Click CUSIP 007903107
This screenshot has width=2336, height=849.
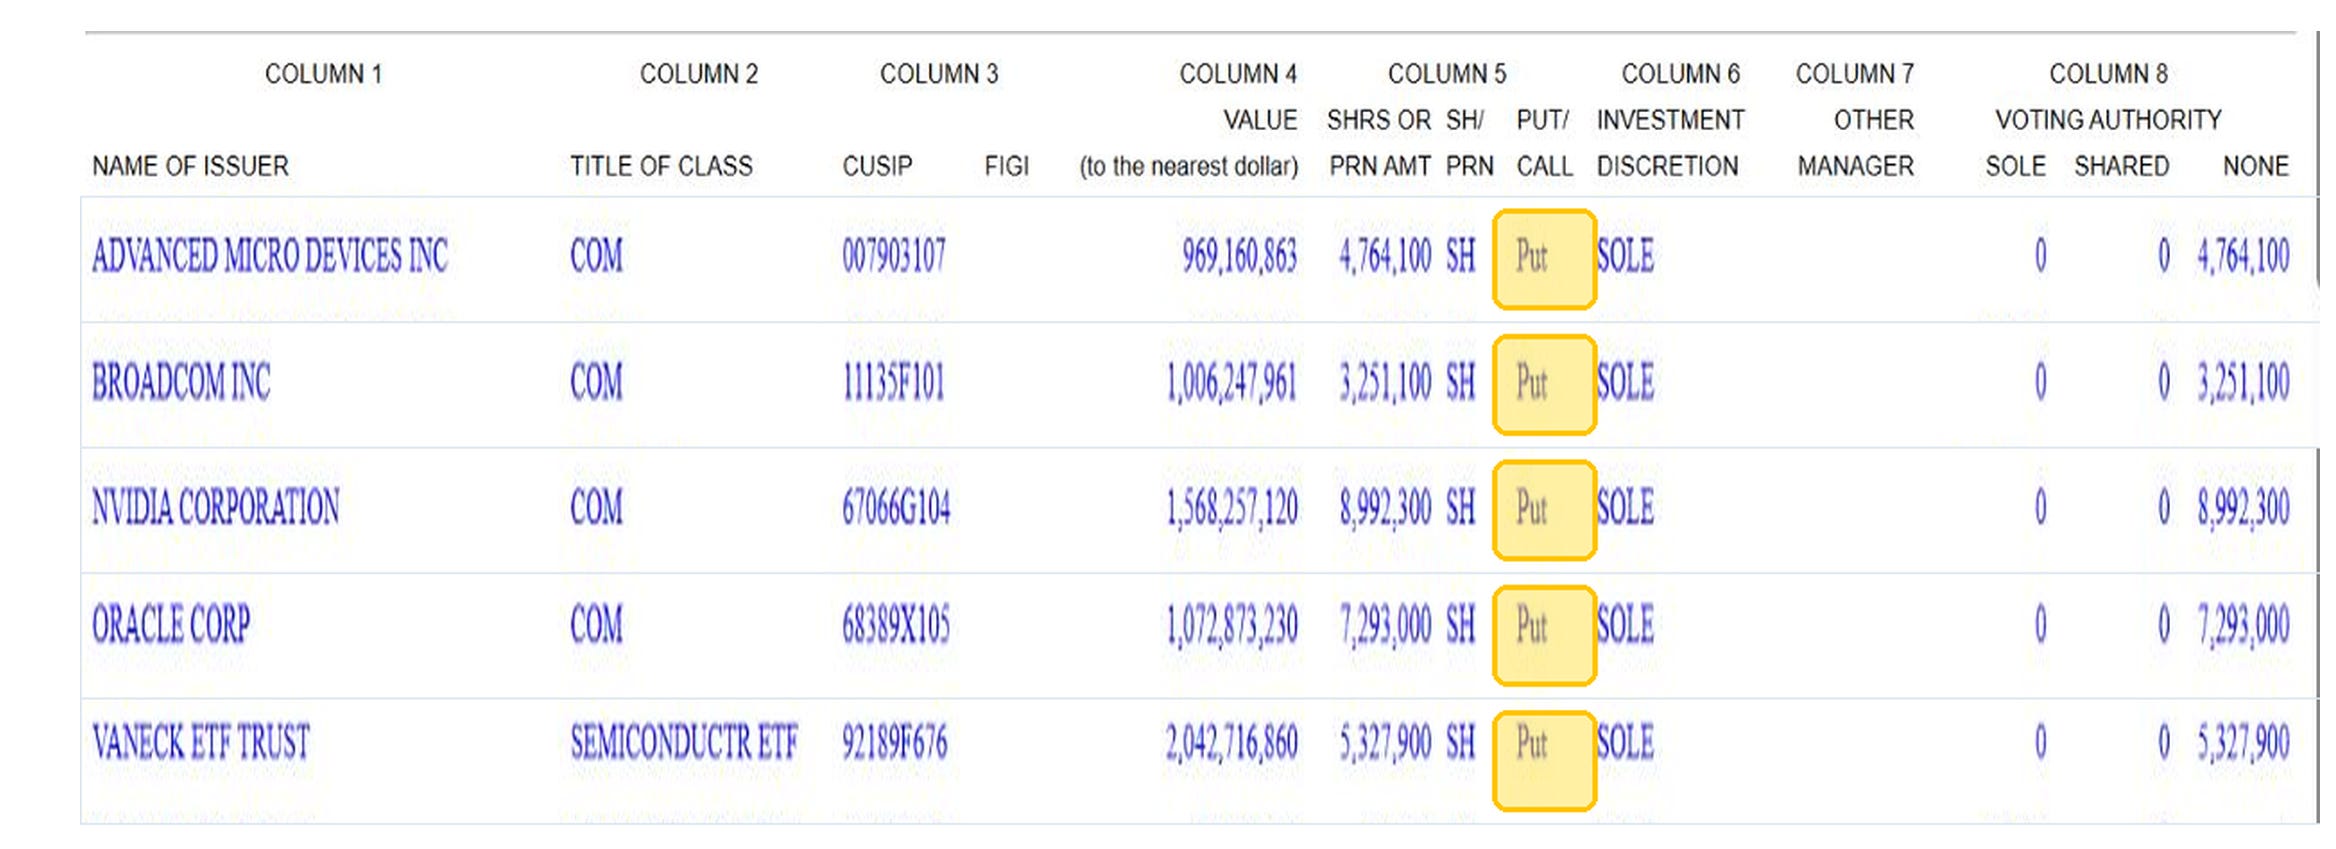[x=894, y=256]
